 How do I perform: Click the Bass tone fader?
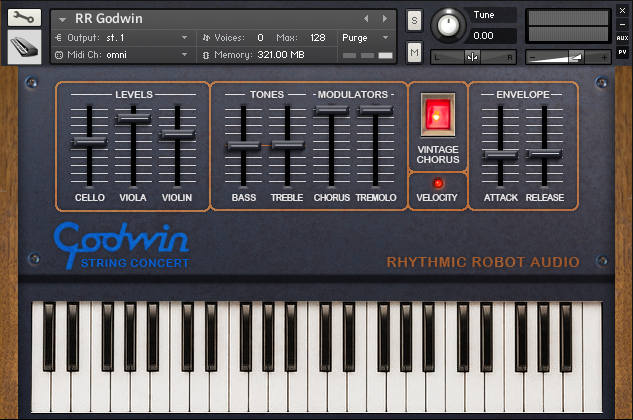tap(243, 145)
